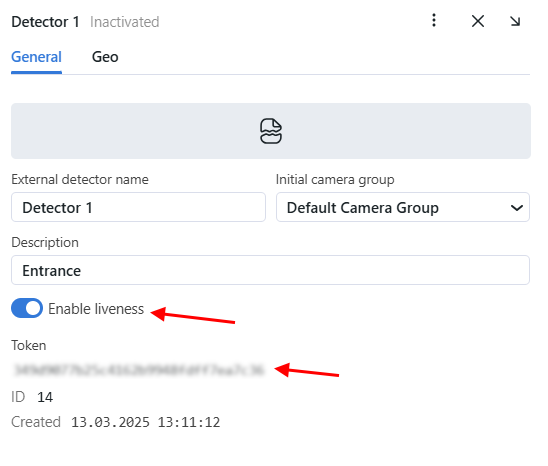Click the chevron arrow in camera group field

pyautogui.click(x=517, y=208)
